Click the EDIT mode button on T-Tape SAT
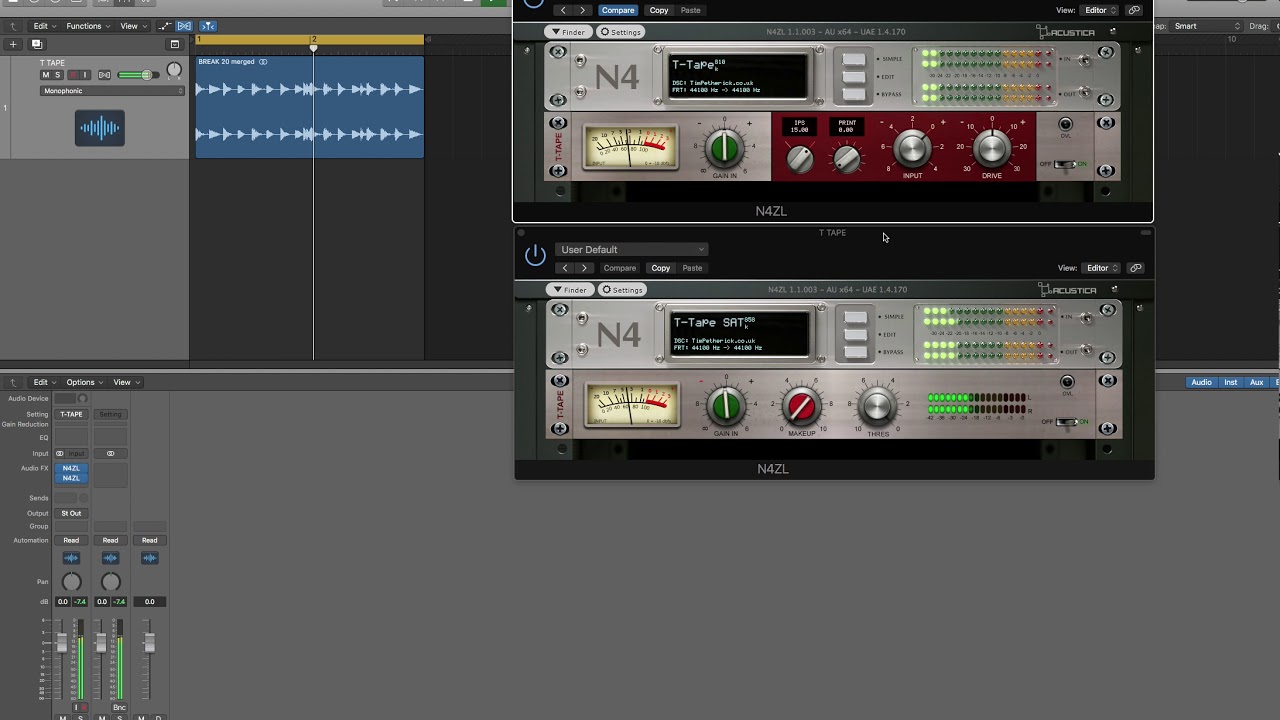Viewport: 1280px width, 720px height. click(855, 335)
